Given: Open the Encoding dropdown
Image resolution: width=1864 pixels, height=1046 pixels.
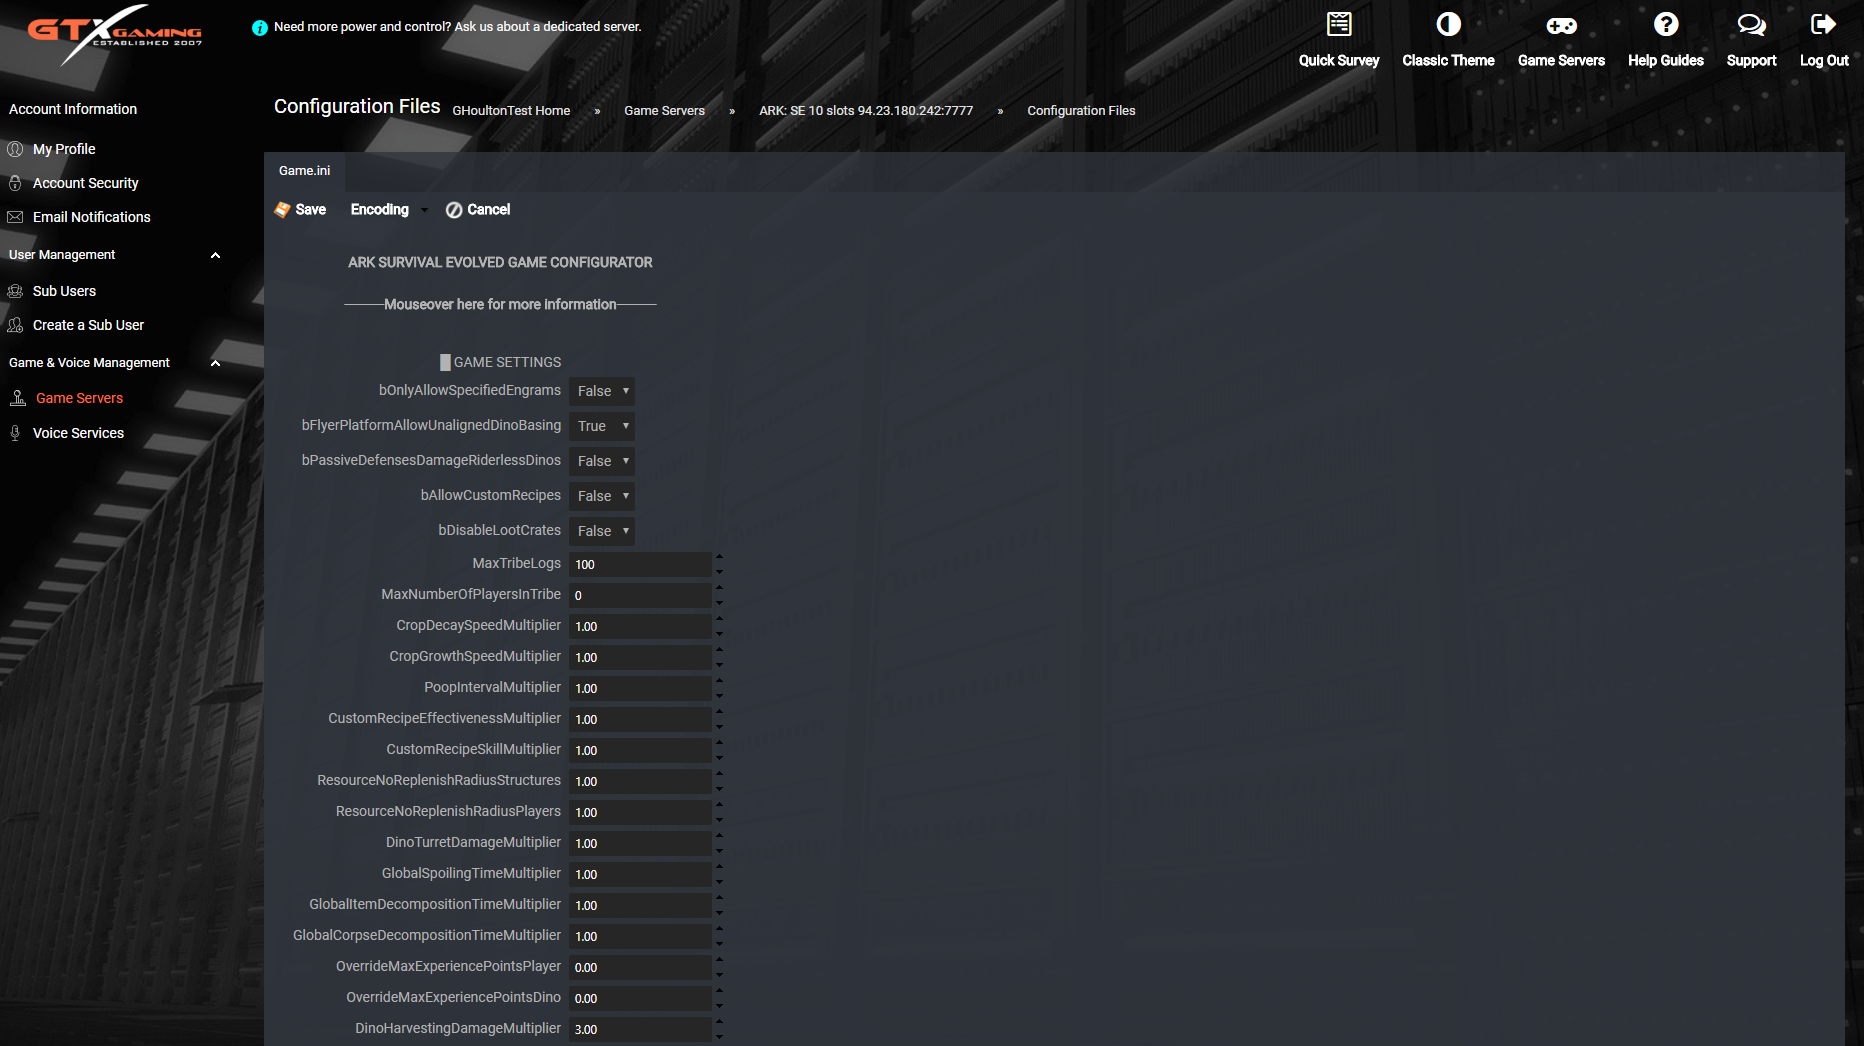Looking at the screenshot, I should 388,210.
